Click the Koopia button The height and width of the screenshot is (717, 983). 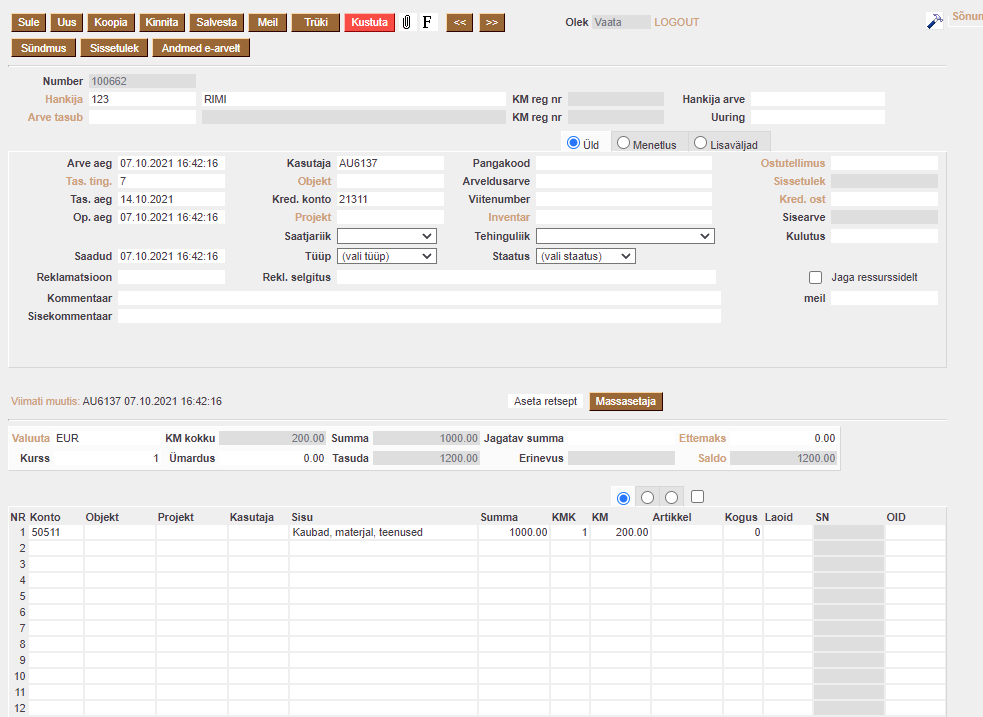pyautogui.click(x=111, y=23)
